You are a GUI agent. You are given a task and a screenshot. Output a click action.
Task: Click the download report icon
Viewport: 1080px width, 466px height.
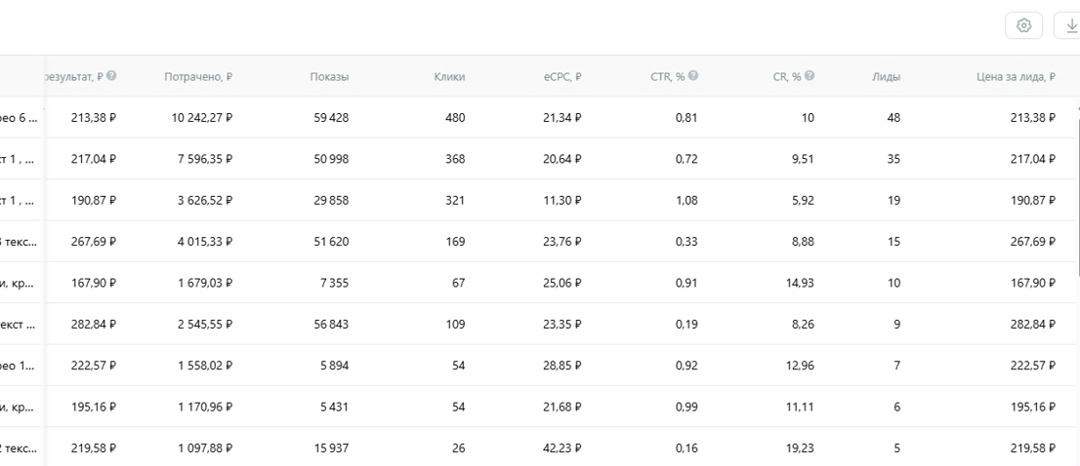click(x=1071, y=26)
